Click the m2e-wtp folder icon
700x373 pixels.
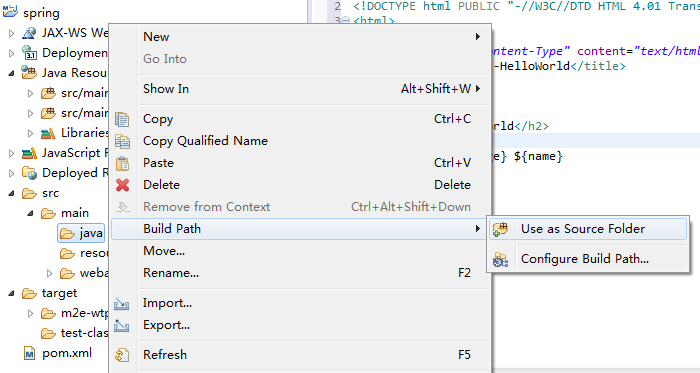coord(48,313)
